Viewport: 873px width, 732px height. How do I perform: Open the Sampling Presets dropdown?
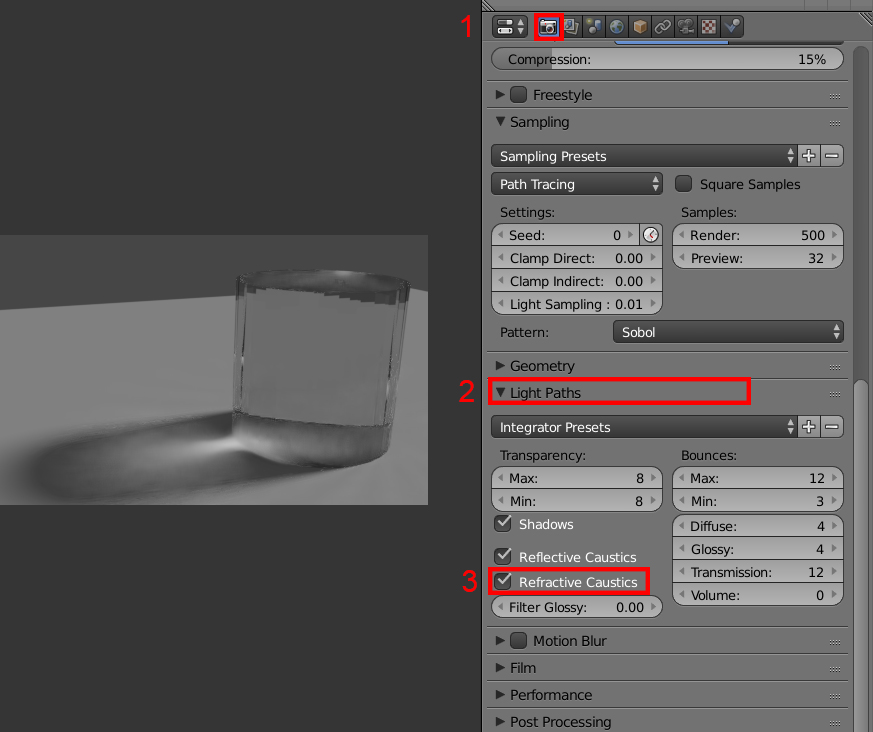[644, 156]
